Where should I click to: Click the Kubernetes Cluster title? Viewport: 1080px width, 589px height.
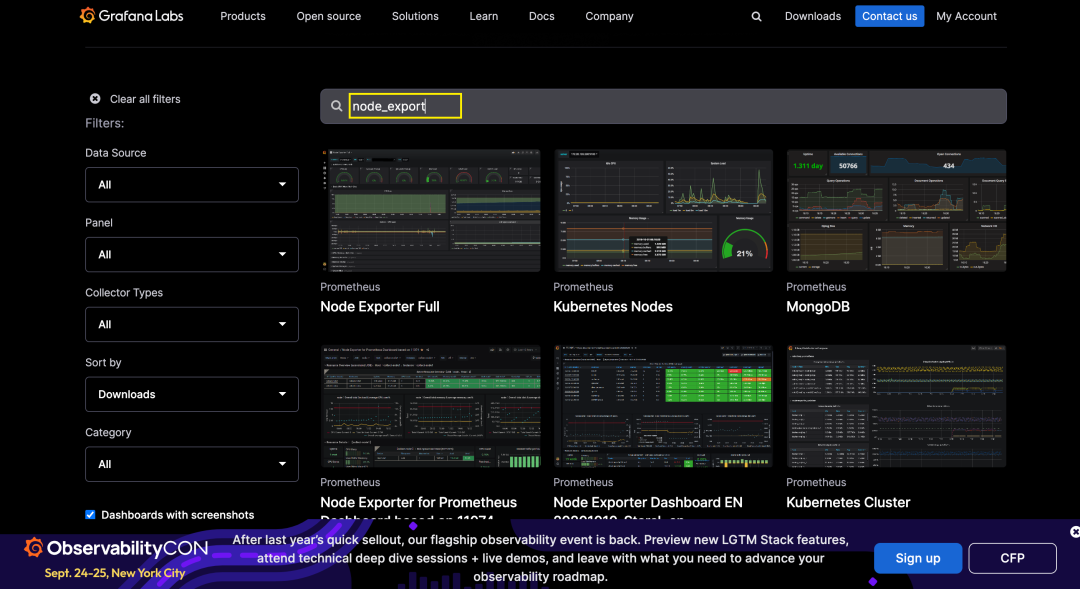coord(848,502)
